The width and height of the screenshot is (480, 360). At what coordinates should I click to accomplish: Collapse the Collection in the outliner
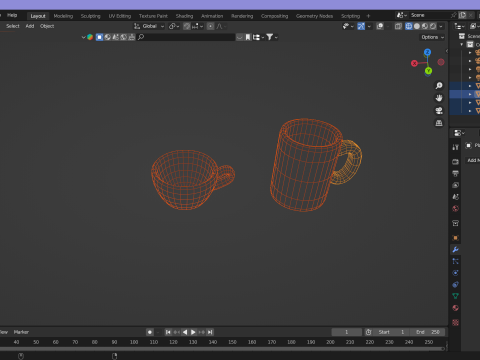462,44
